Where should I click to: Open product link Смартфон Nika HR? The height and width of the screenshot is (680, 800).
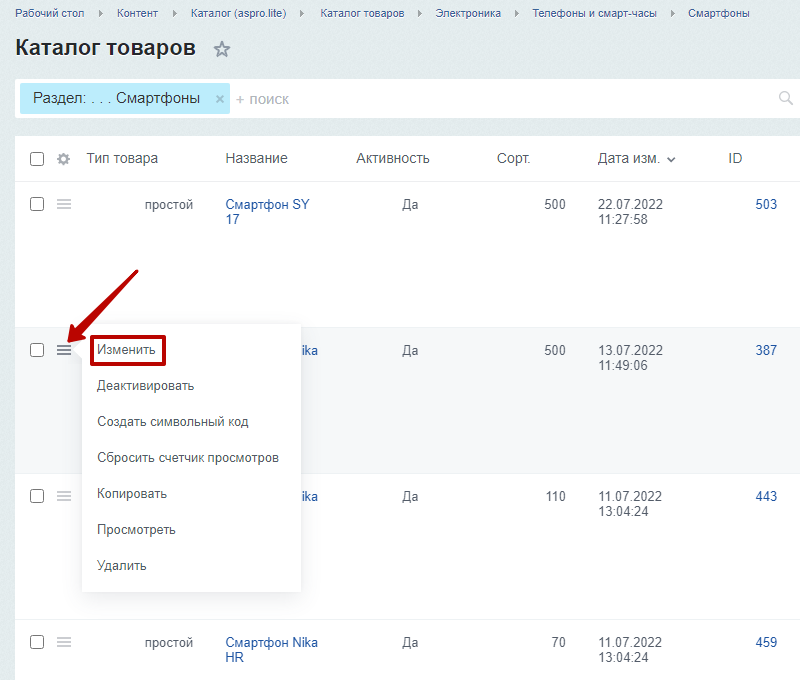pos(271,649)
